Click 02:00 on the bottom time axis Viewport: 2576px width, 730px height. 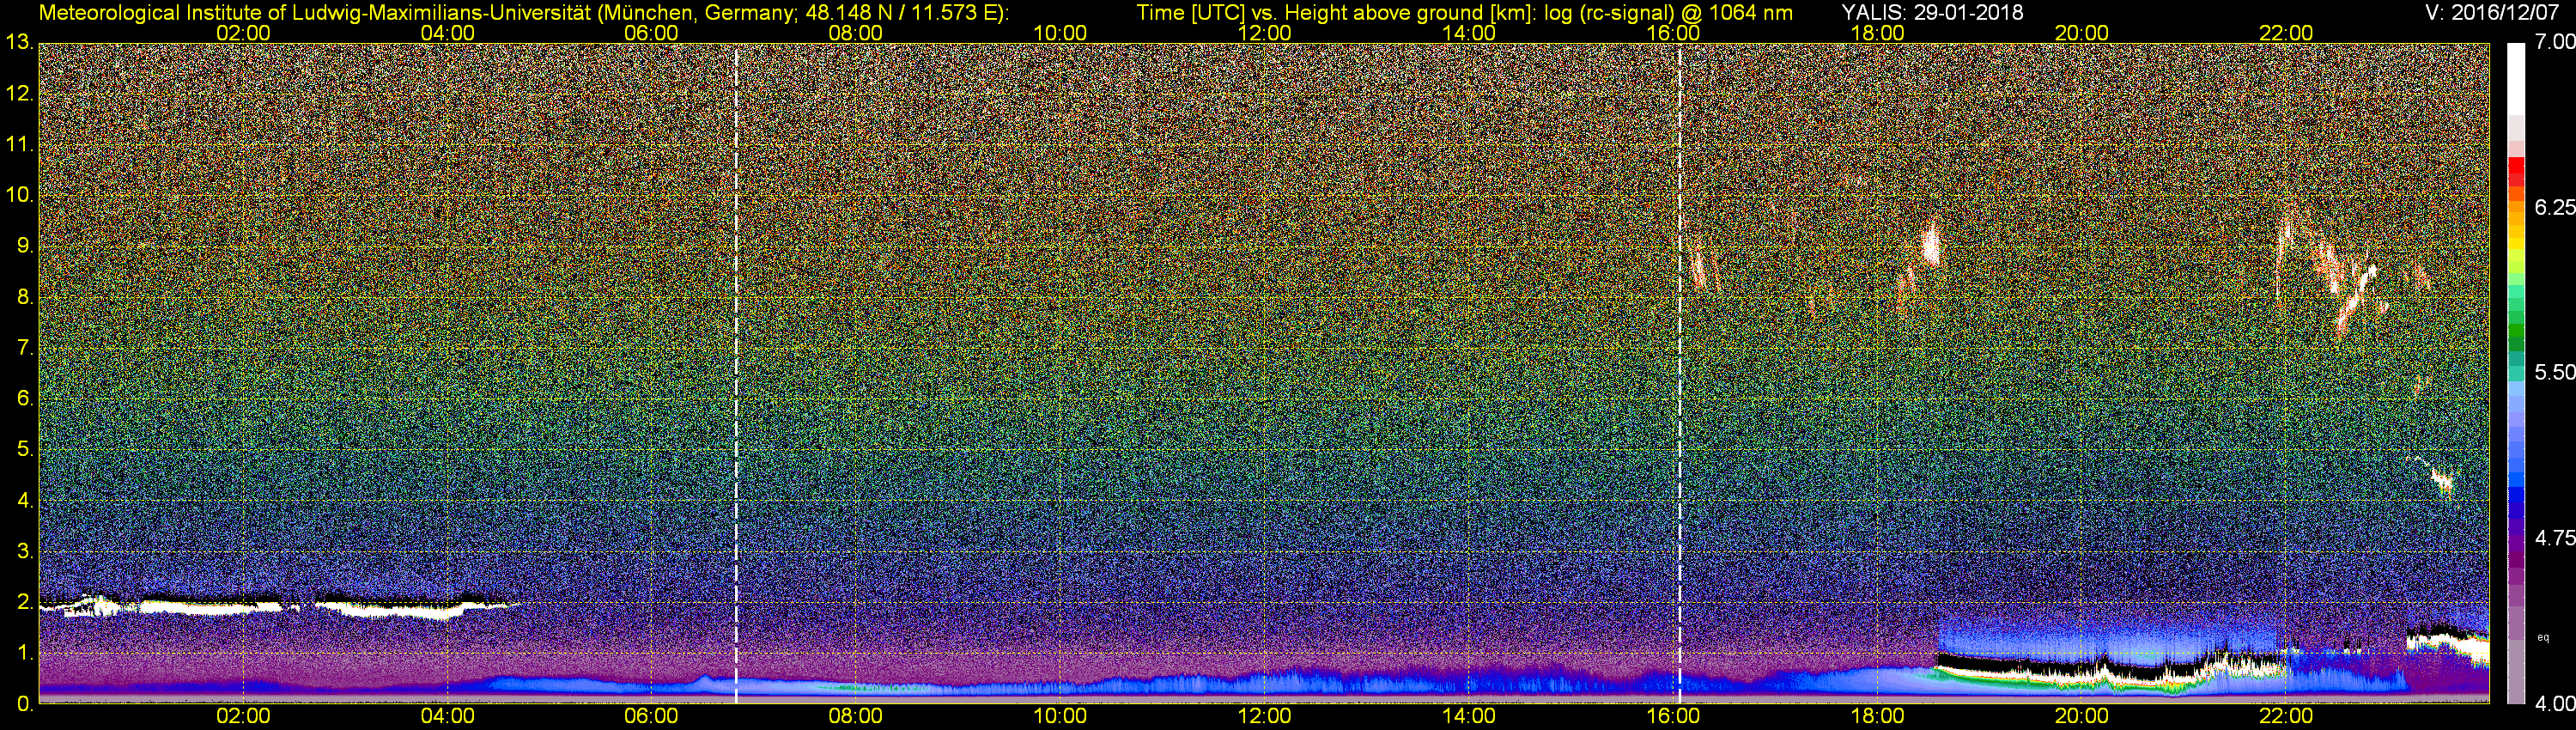point(243,716)
